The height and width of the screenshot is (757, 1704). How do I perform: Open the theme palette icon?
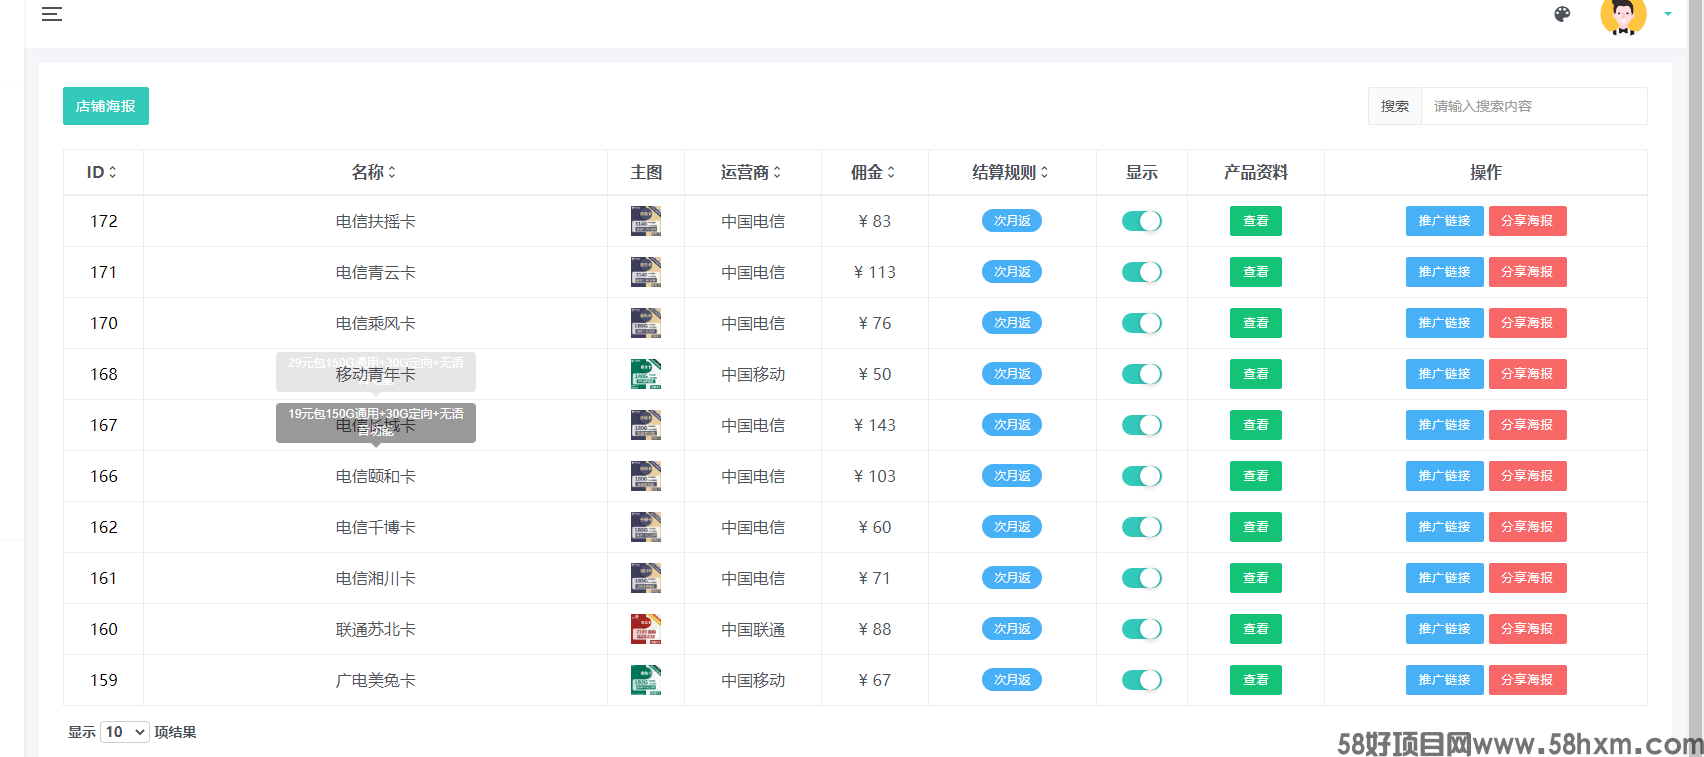(x=1562, y=14)
